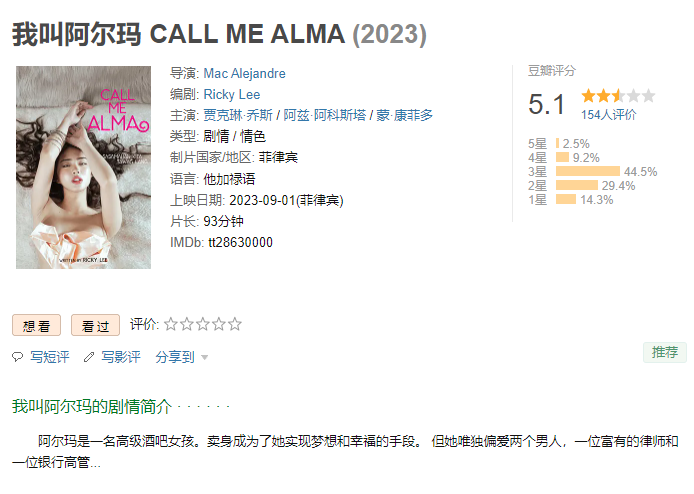Click the 推荐 recommend button
Viewport: 694px width, 494px height.
[664, 352]
